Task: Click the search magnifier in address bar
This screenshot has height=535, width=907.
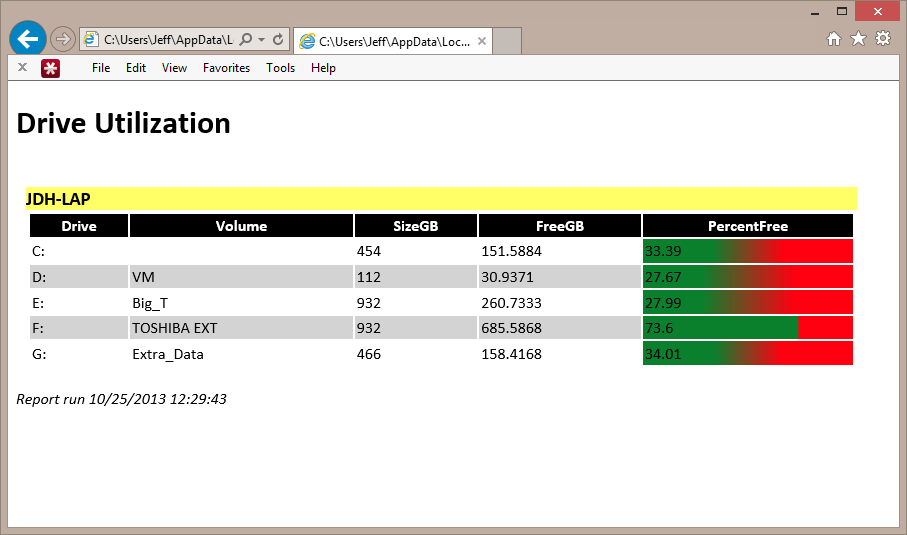Action: [246, 39]
